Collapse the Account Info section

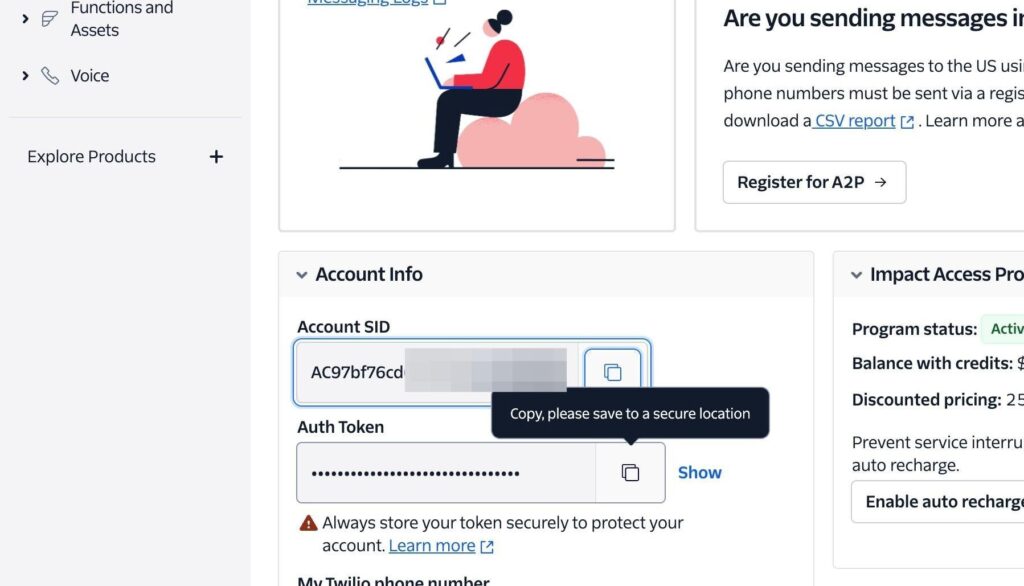click(301, 275)
